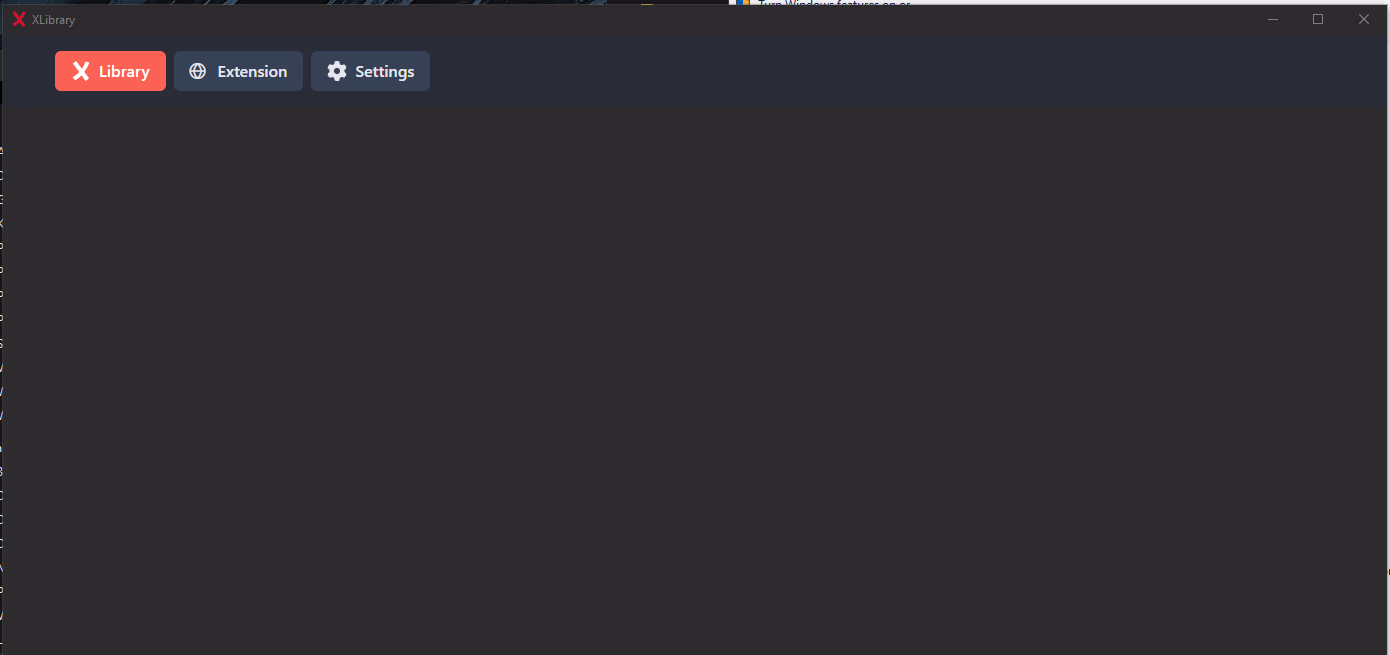Click empty title bar area beside XLibrary title
Screen dimensions: 1390x655
[660, 19]
